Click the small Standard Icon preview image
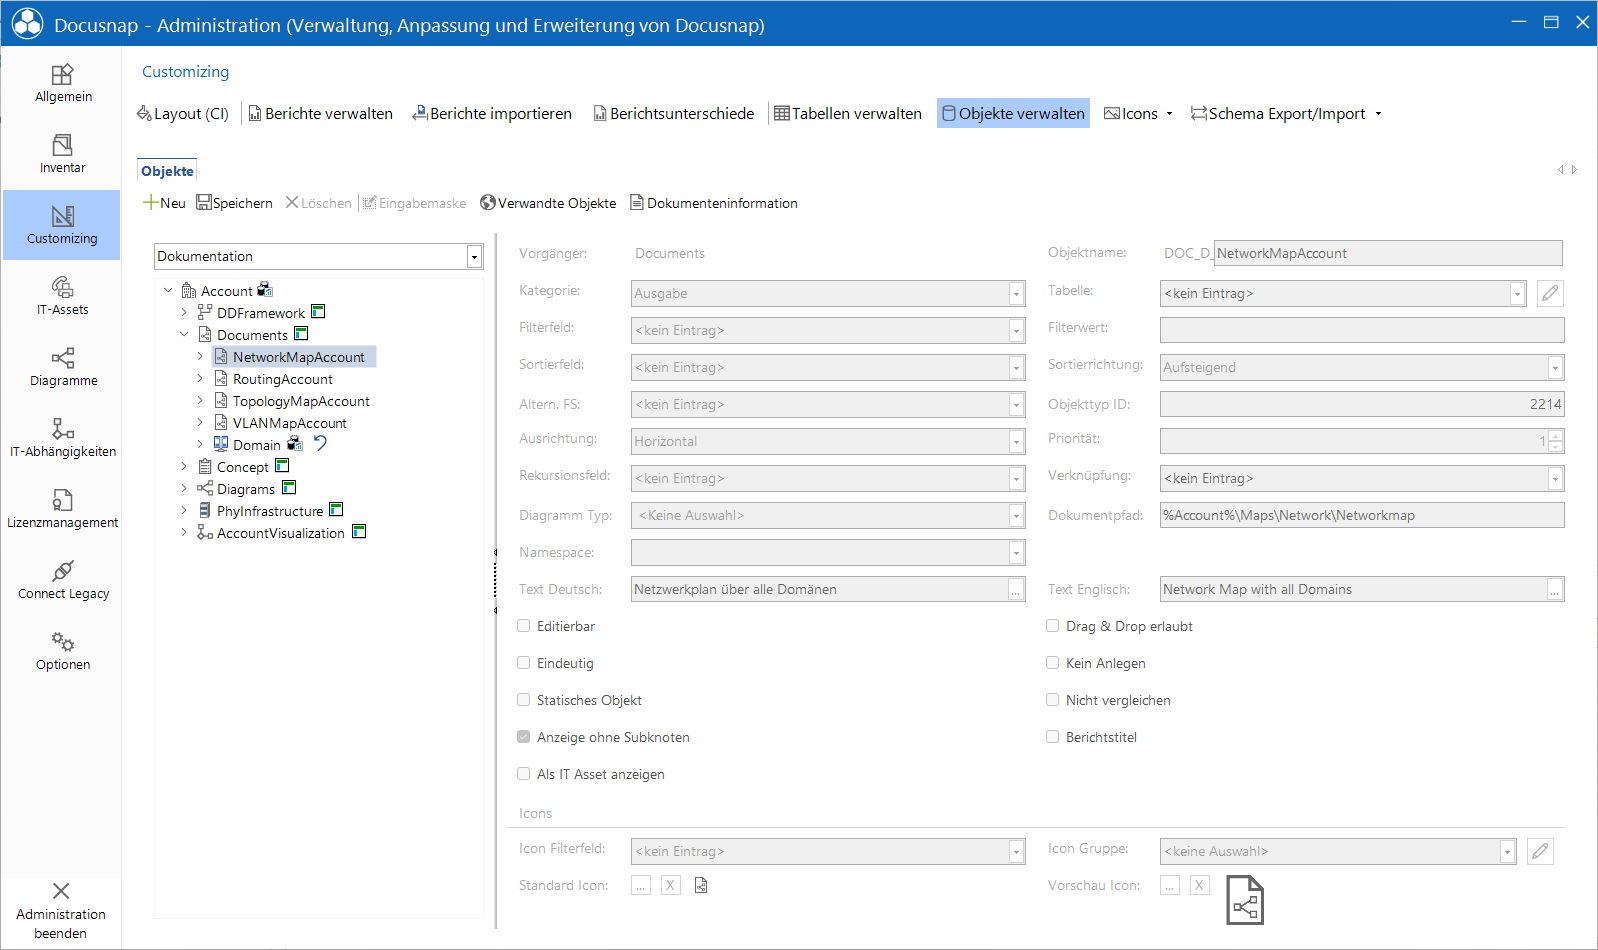 [701, 885]
